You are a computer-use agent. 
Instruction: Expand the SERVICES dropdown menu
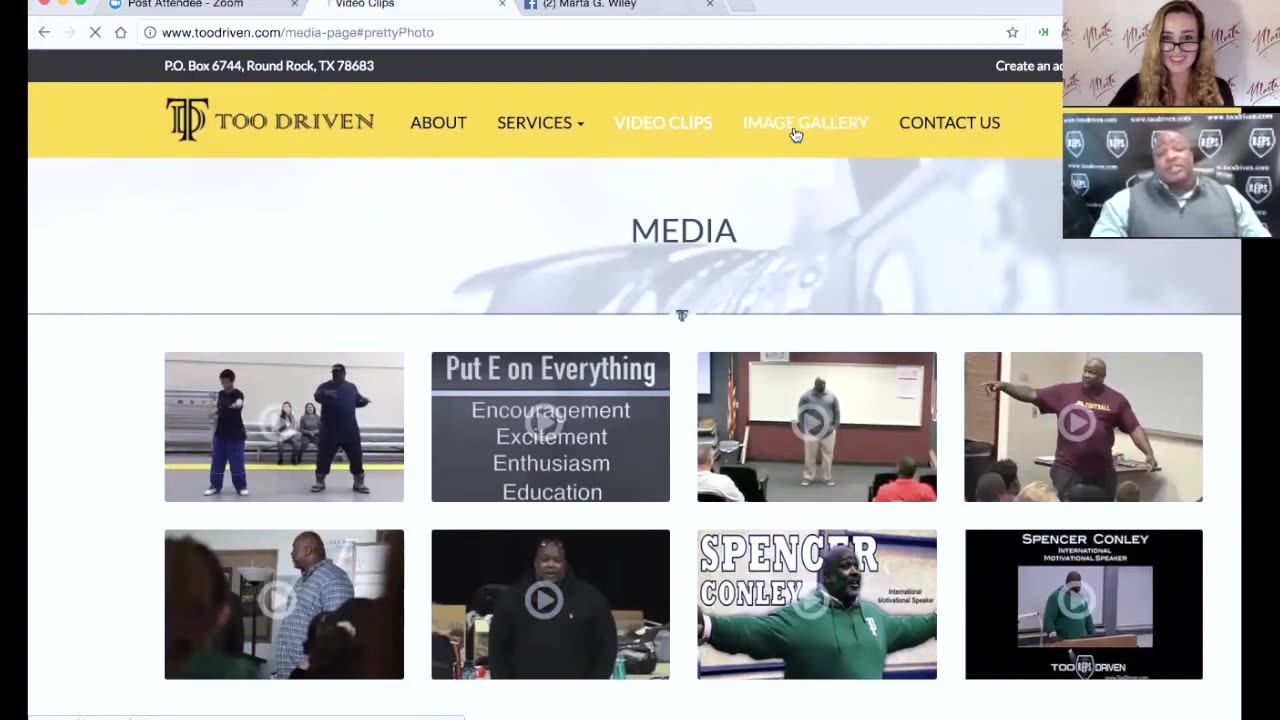[x=540, y=122]
